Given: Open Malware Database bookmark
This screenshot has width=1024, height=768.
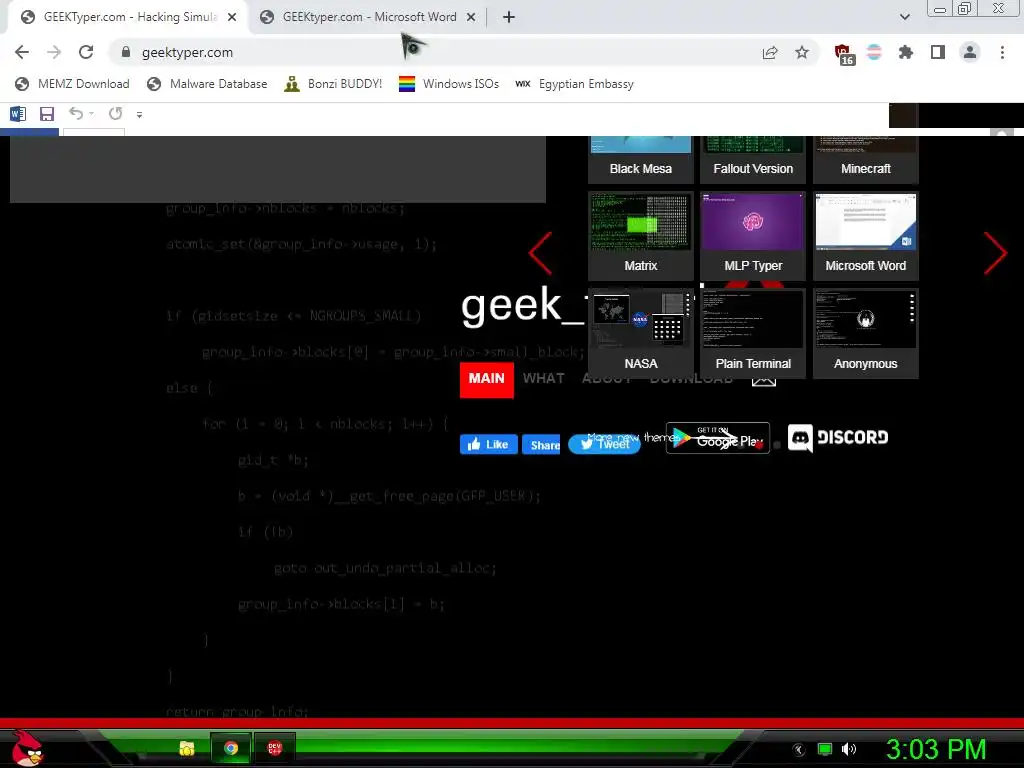Looking at the screenshot, I should coord(207,84).
